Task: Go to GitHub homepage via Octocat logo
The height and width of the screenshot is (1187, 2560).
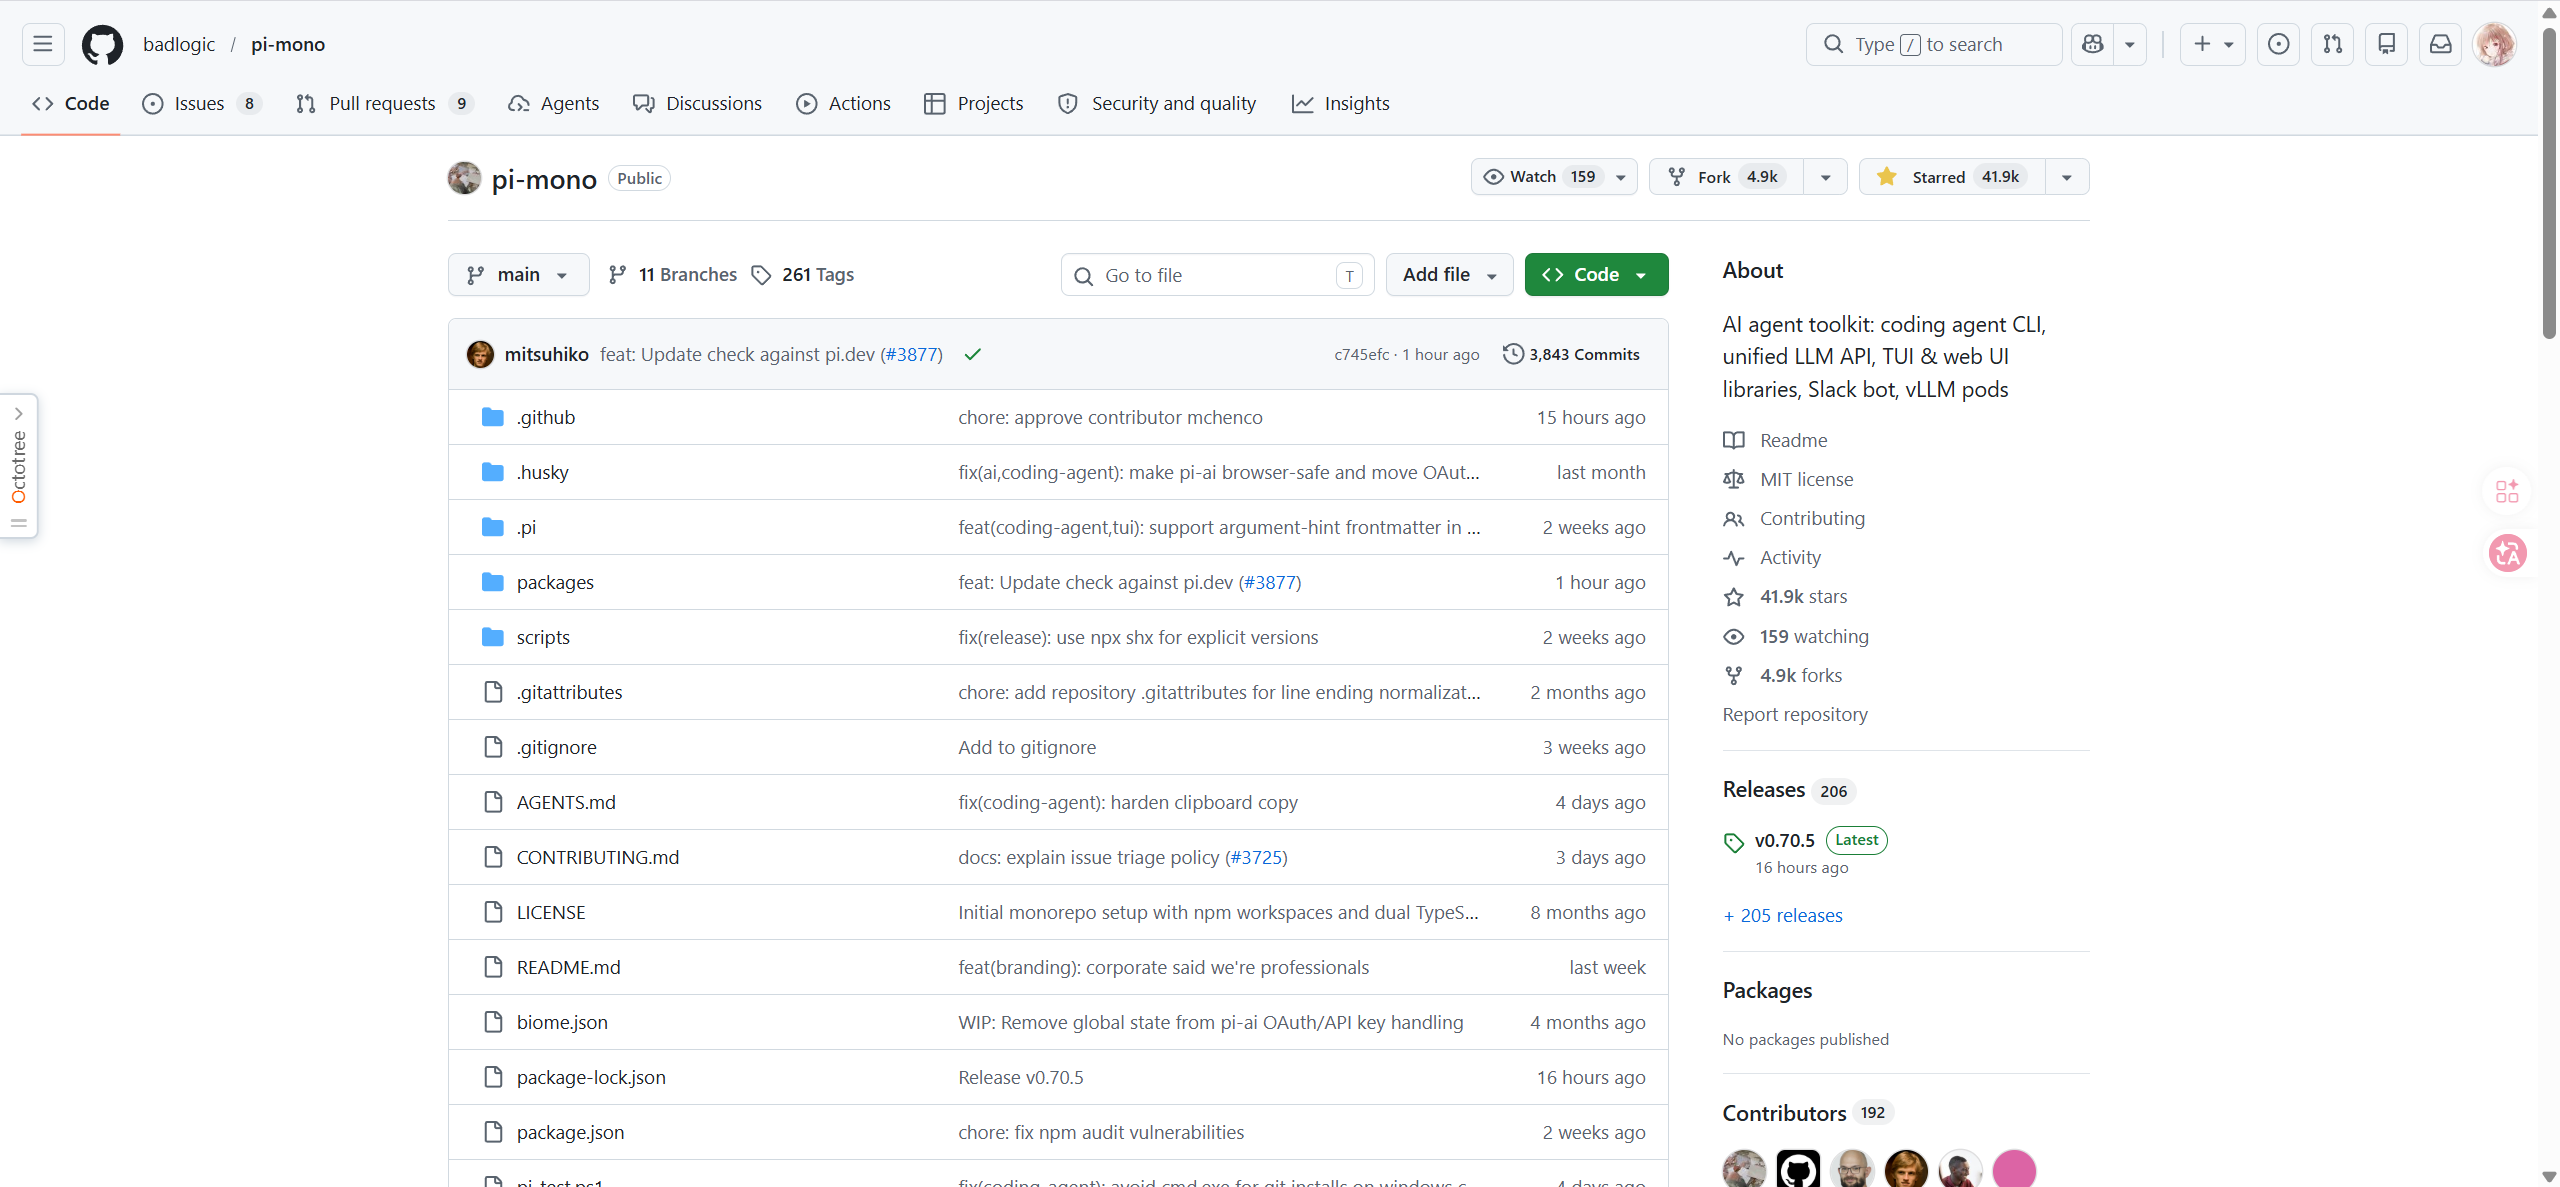Action: (x=102, y=45)
